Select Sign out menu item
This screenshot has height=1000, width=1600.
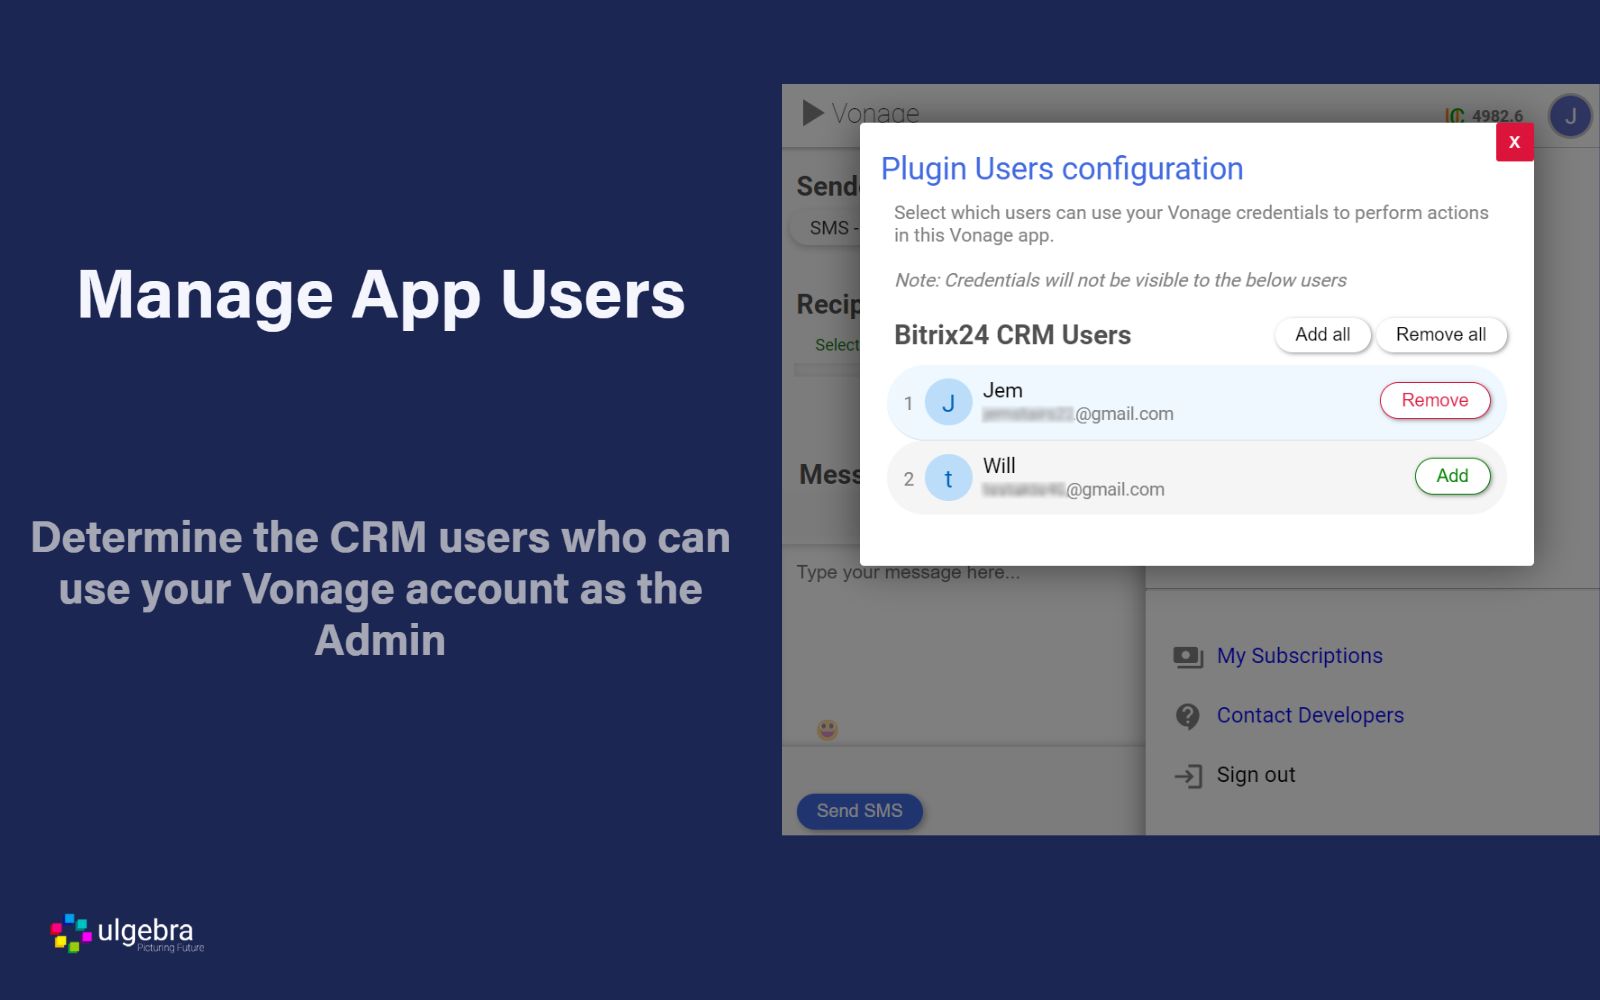1255,775
